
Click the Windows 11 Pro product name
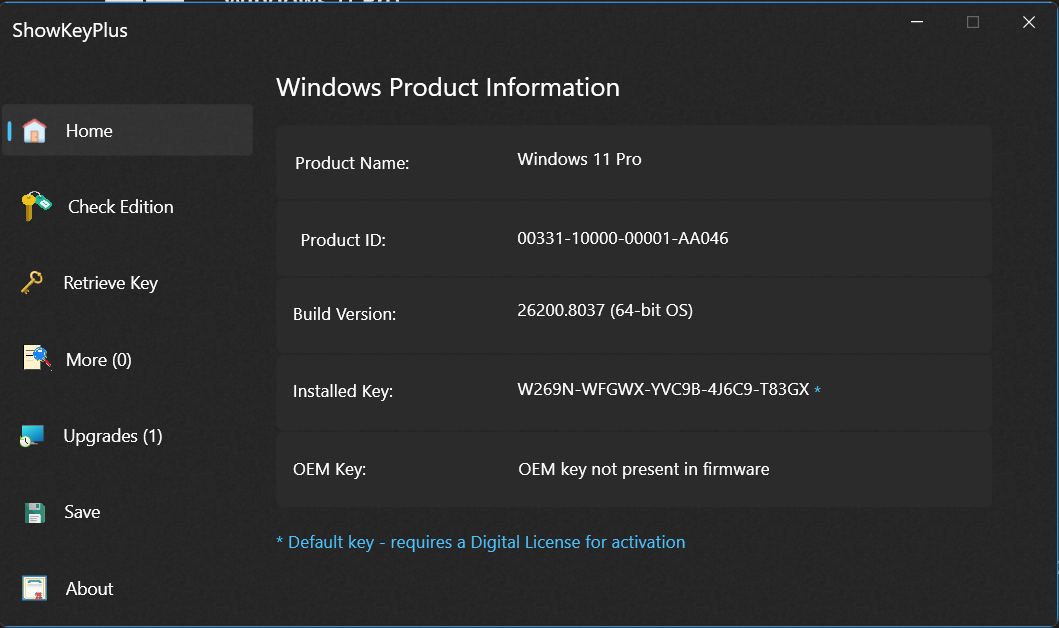(x=579, y=159)
